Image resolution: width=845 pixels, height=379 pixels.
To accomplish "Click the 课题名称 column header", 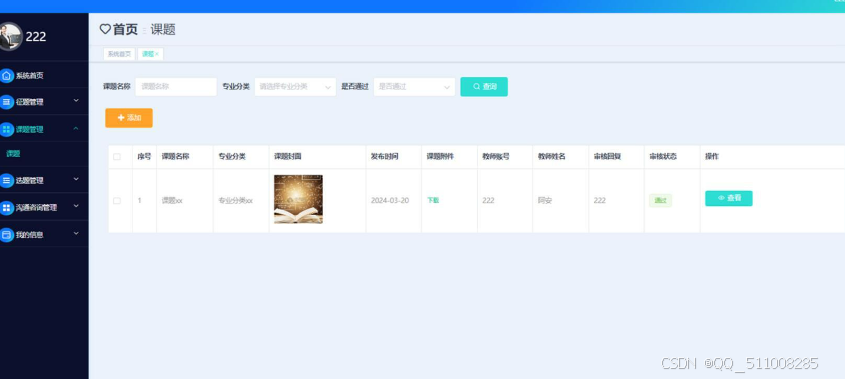I will pos(176,157).
